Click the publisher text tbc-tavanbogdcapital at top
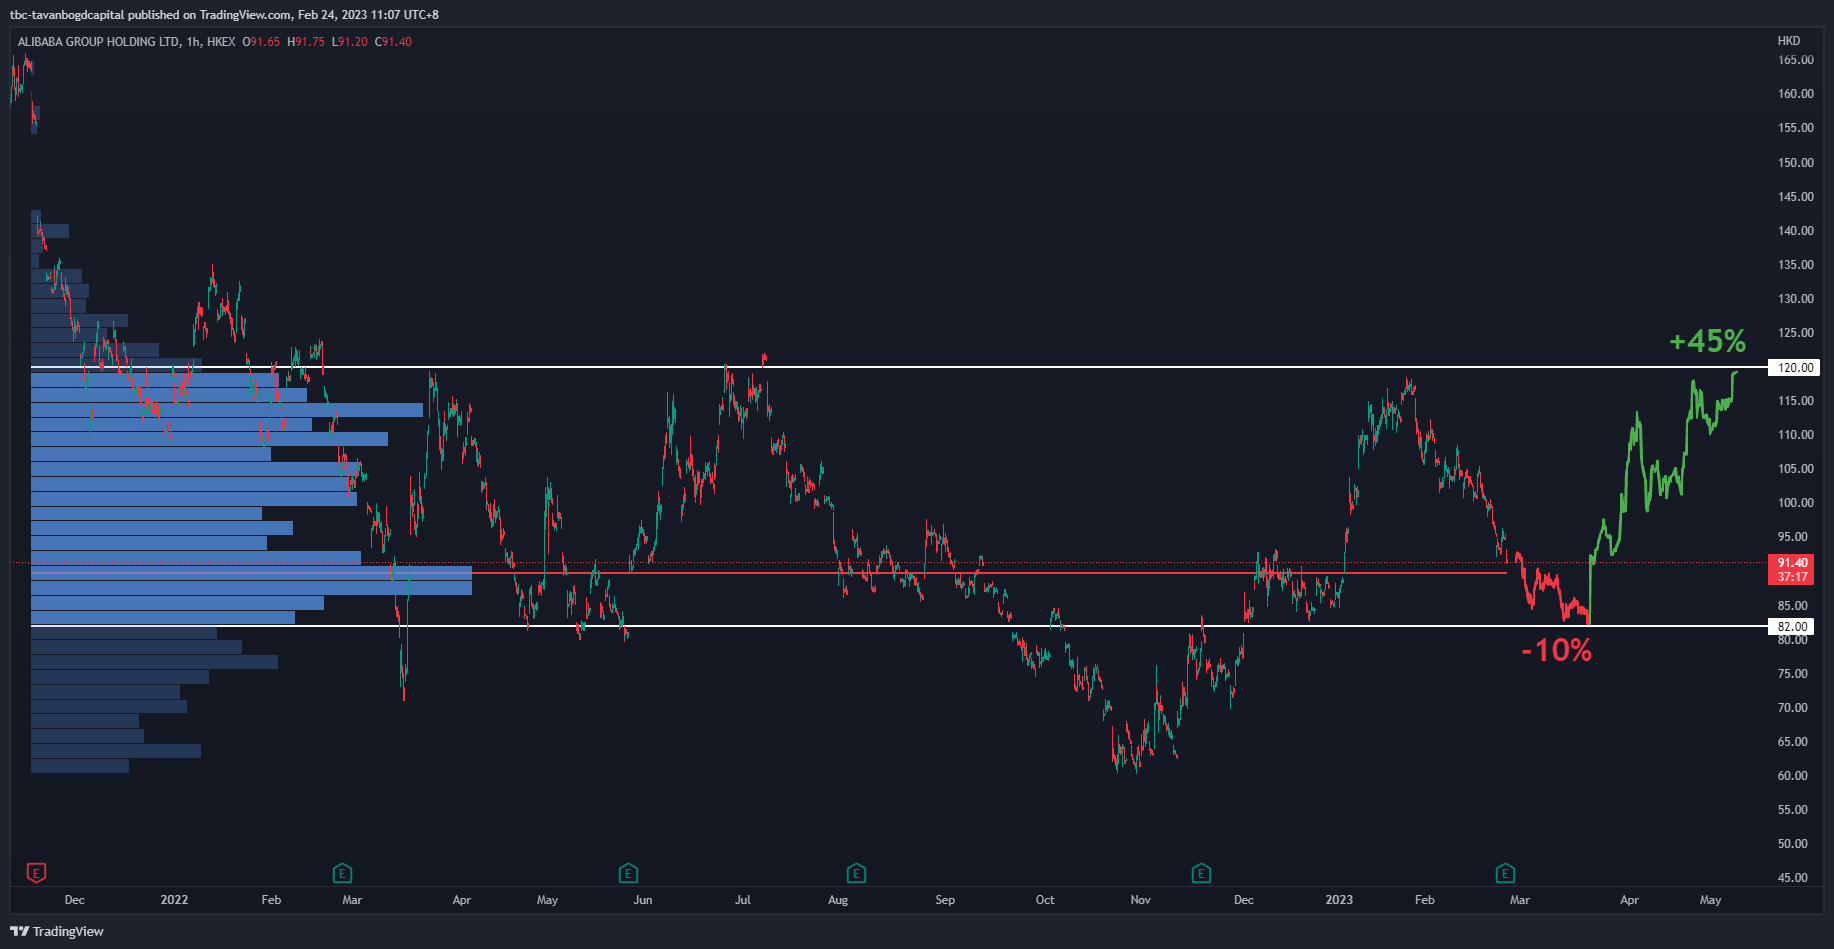Viewport: 1834px width, 949px height. tap(67, 15)
